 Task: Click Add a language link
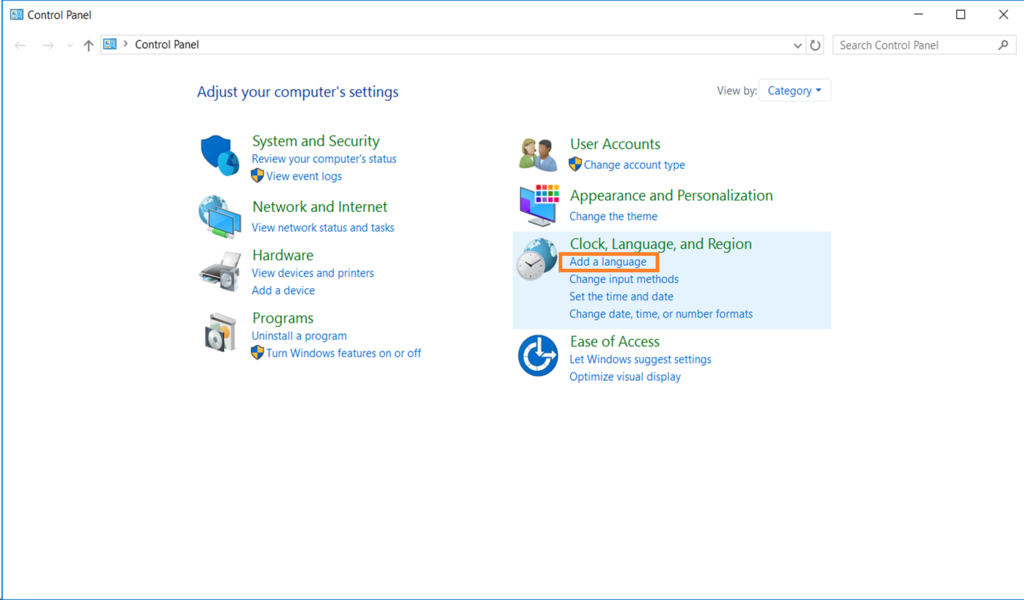click(x=608, y=262)
